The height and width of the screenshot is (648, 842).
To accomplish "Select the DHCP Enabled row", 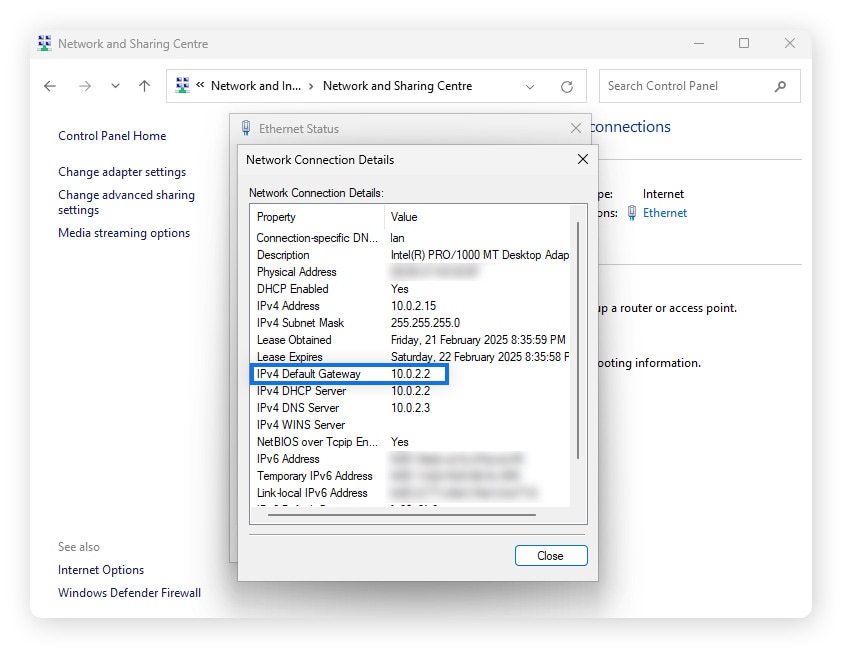I will (410, 289).
